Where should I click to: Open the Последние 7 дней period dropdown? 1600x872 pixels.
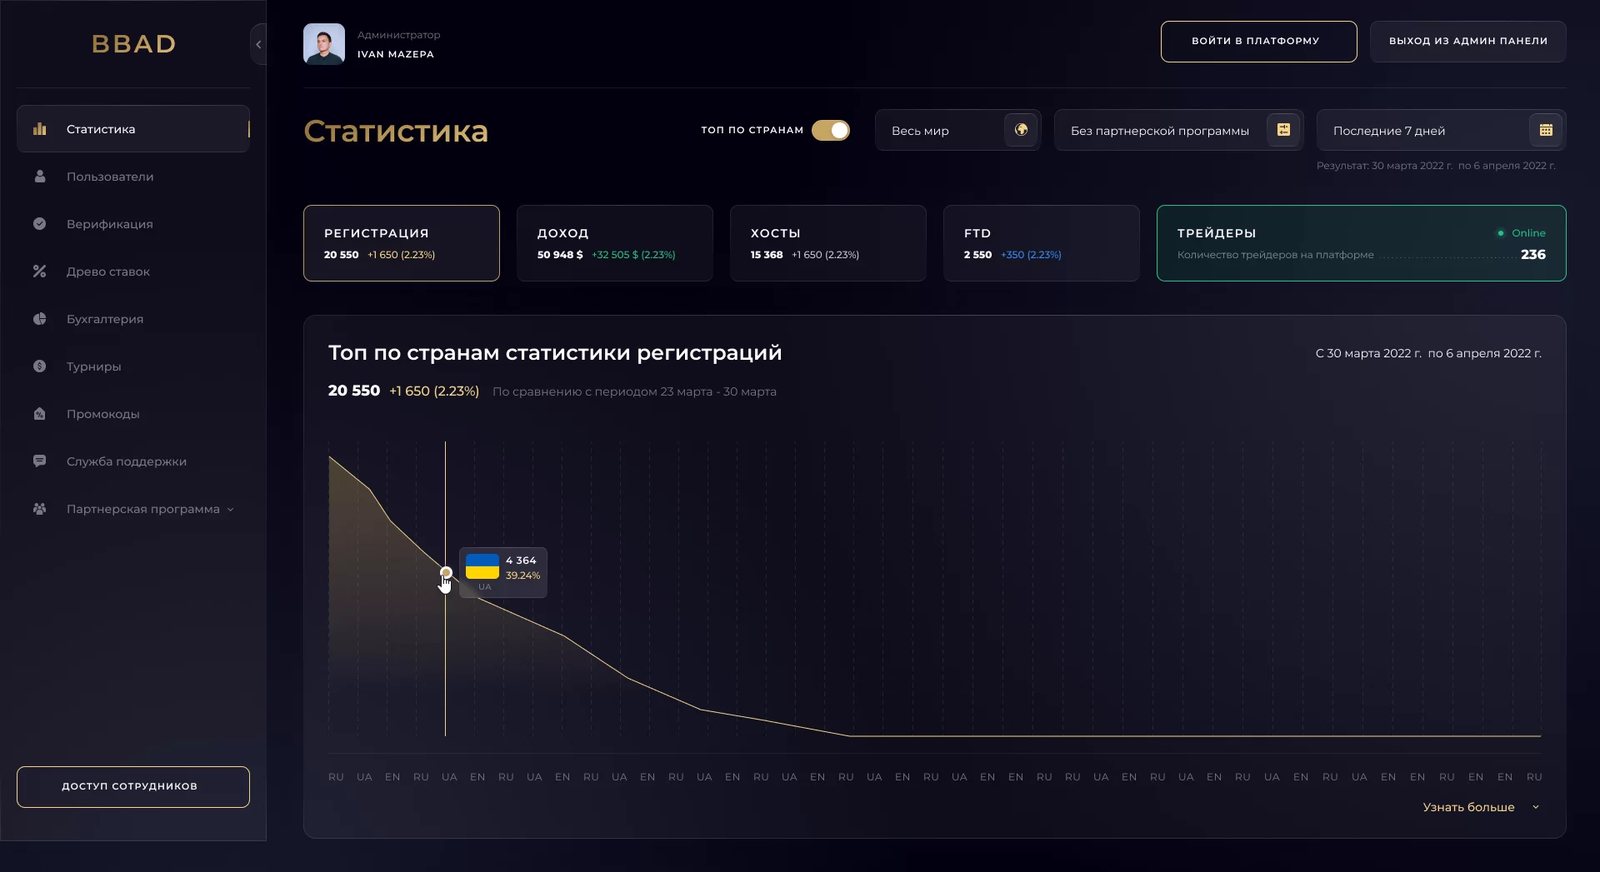(1441, 130)
